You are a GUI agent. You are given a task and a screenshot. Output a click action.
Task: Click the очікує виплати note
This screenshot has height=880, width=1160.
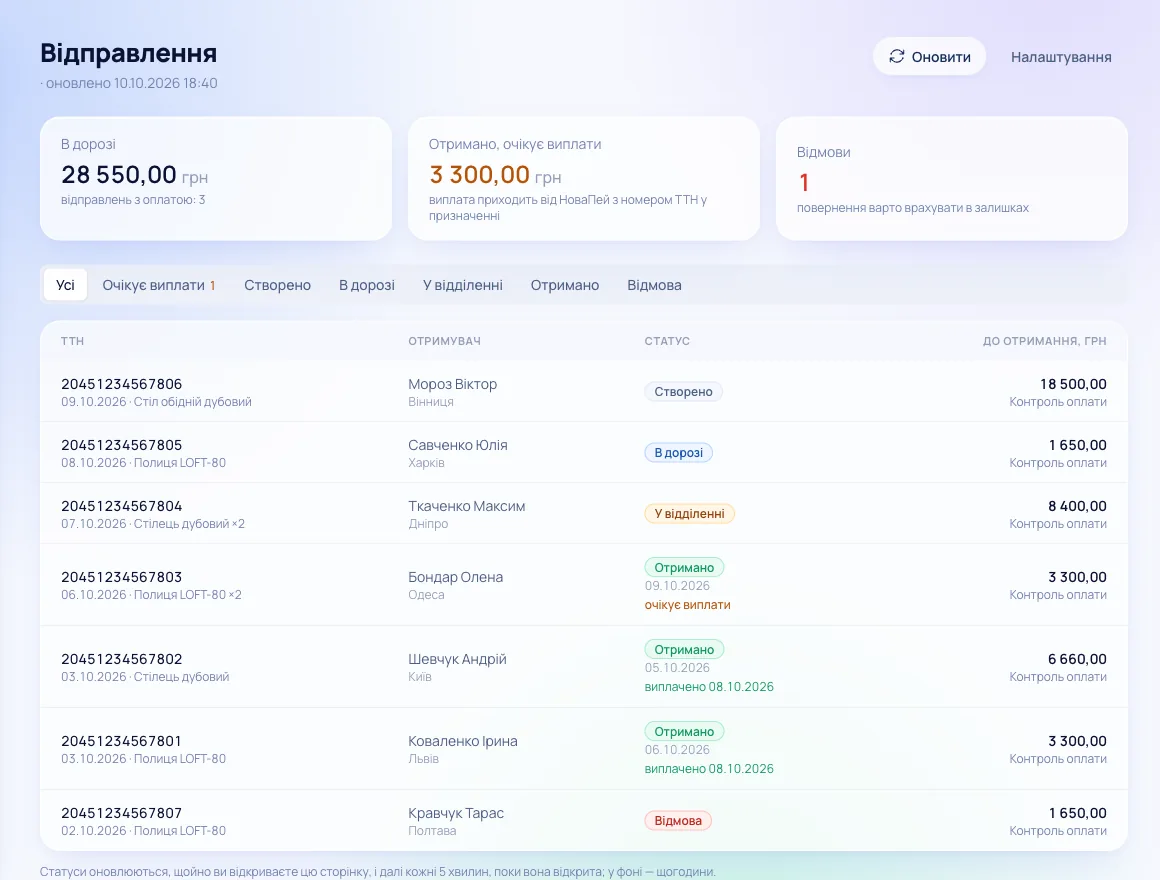(x=687, y=604)
